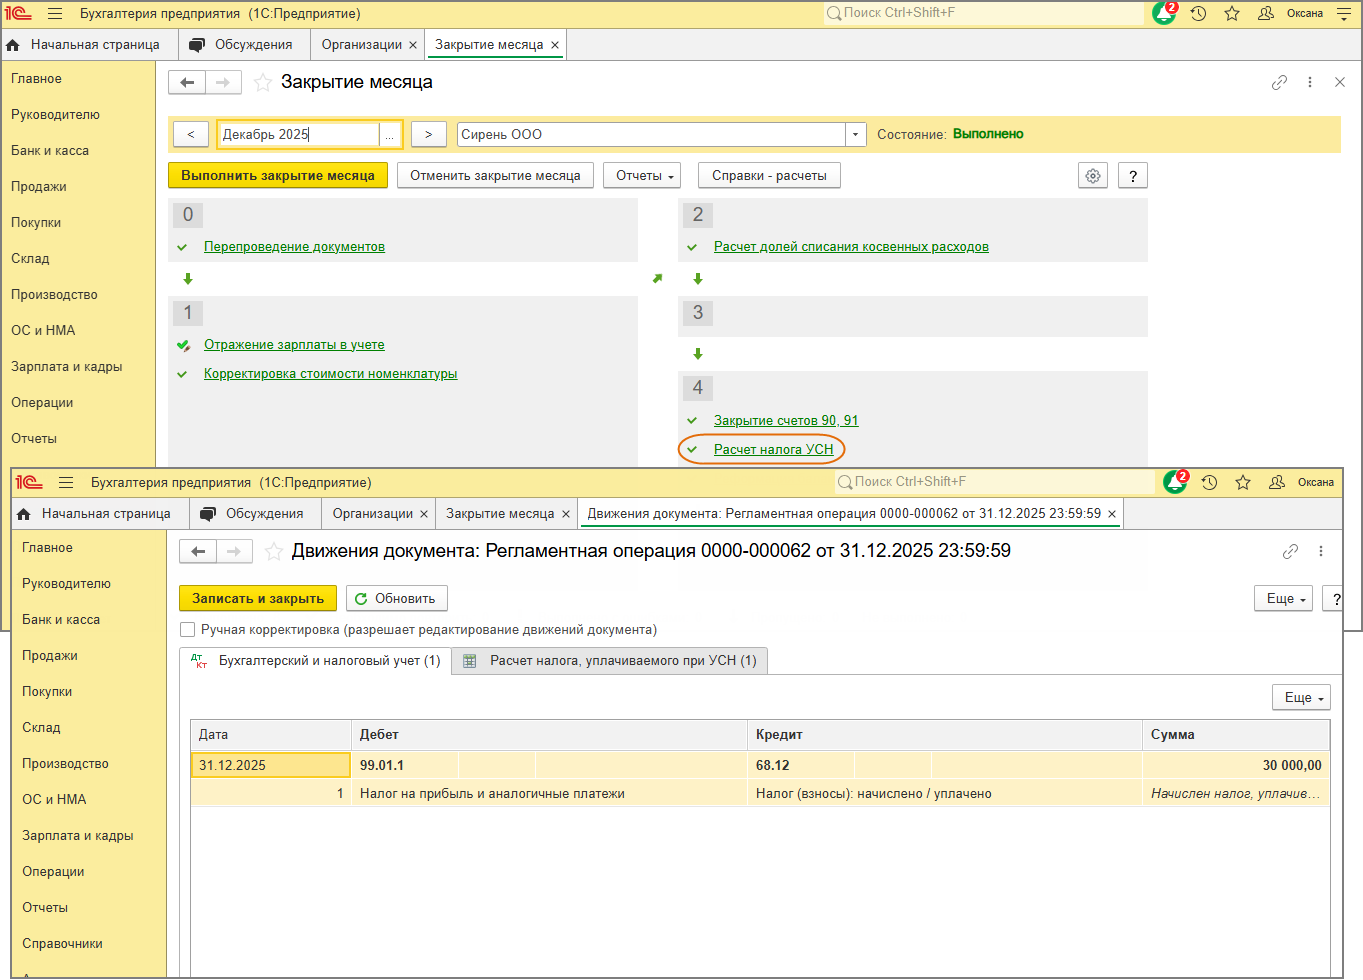
Task: Click front window search field
Action: (x=995, y=482)
